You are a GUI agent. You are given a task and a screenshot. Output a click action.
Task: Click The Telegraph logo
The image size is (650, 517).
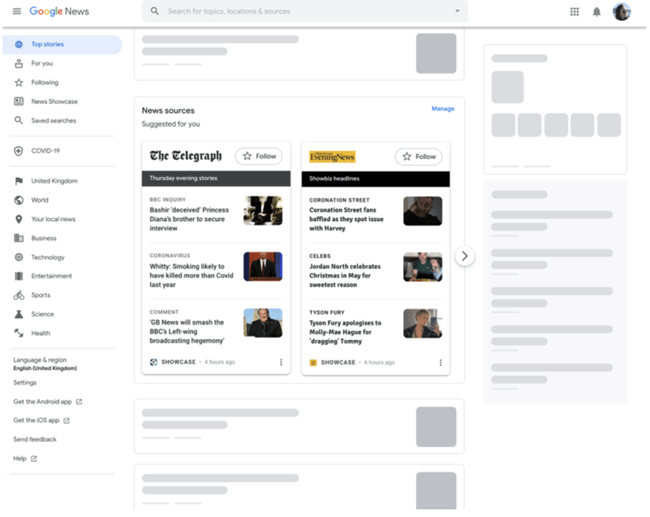pos(186,156)
